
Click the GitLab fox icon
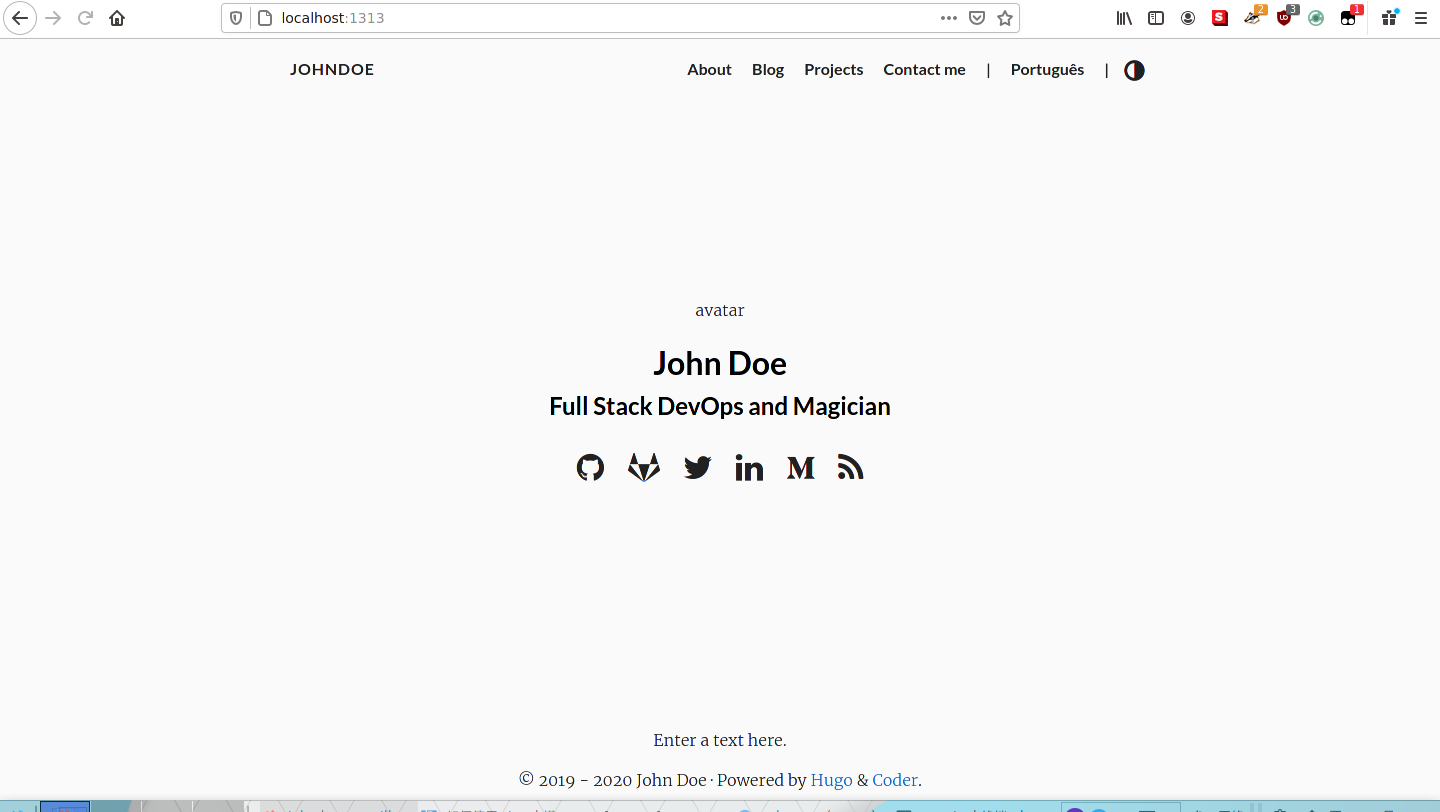tap(644, 467)
